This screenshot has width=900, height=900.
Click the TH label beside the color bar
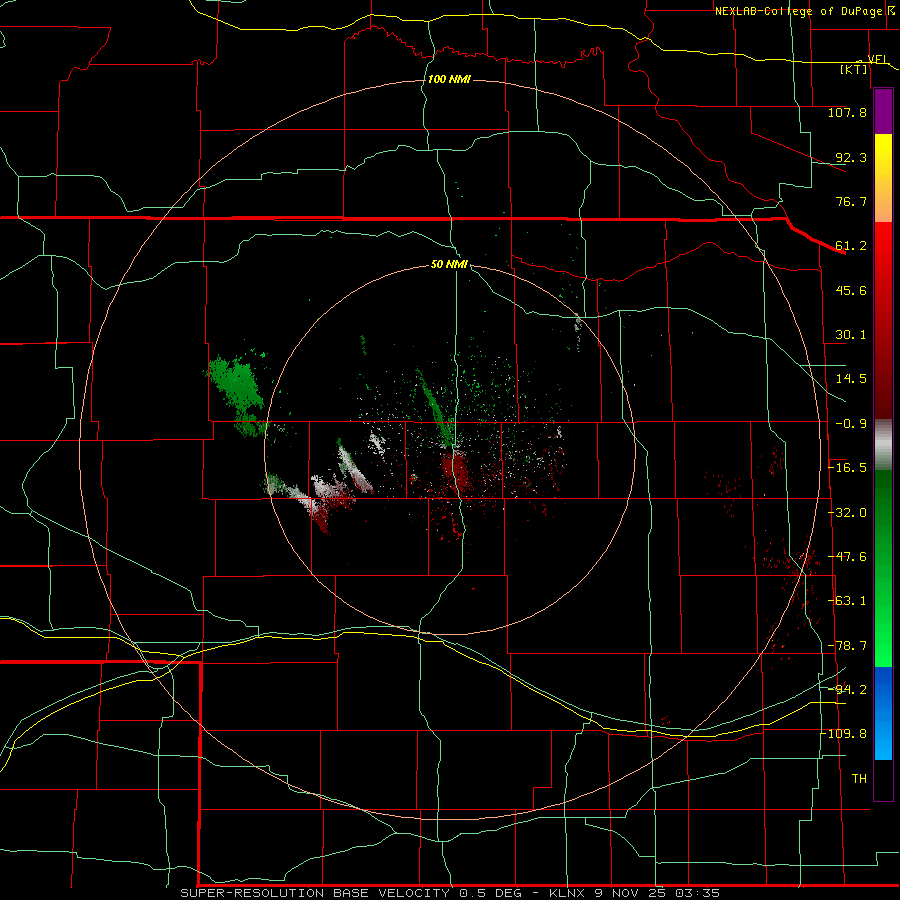(859, 779)
